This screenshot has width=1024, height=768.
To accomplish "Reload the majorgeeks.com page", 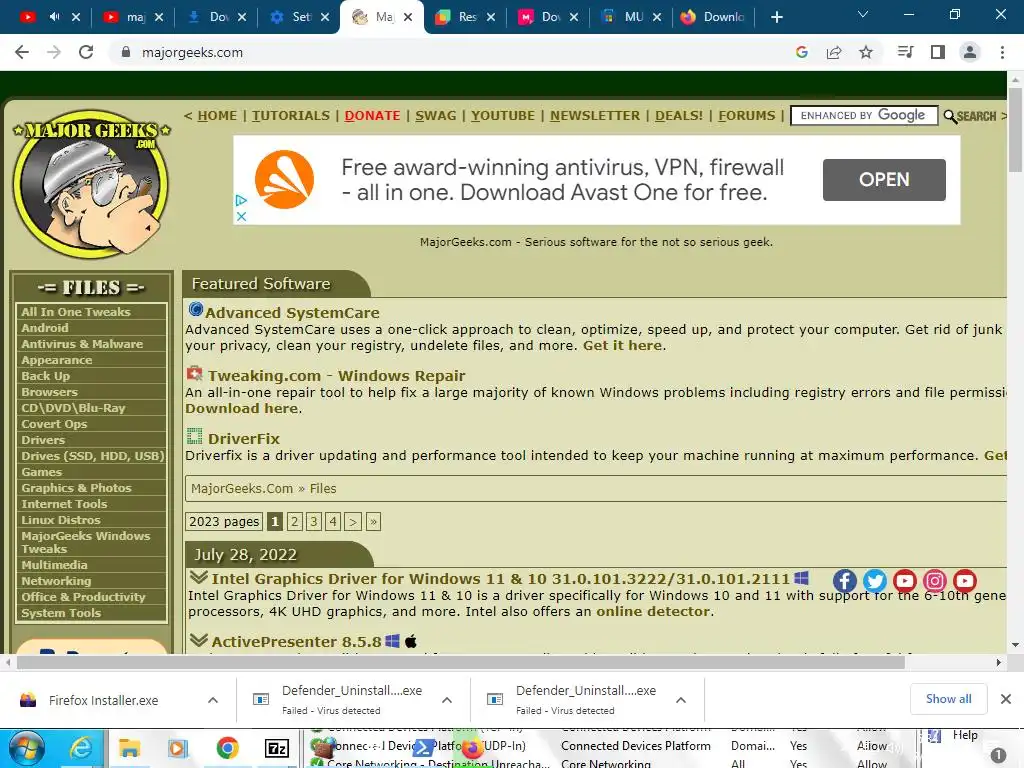I will (86, 52).
